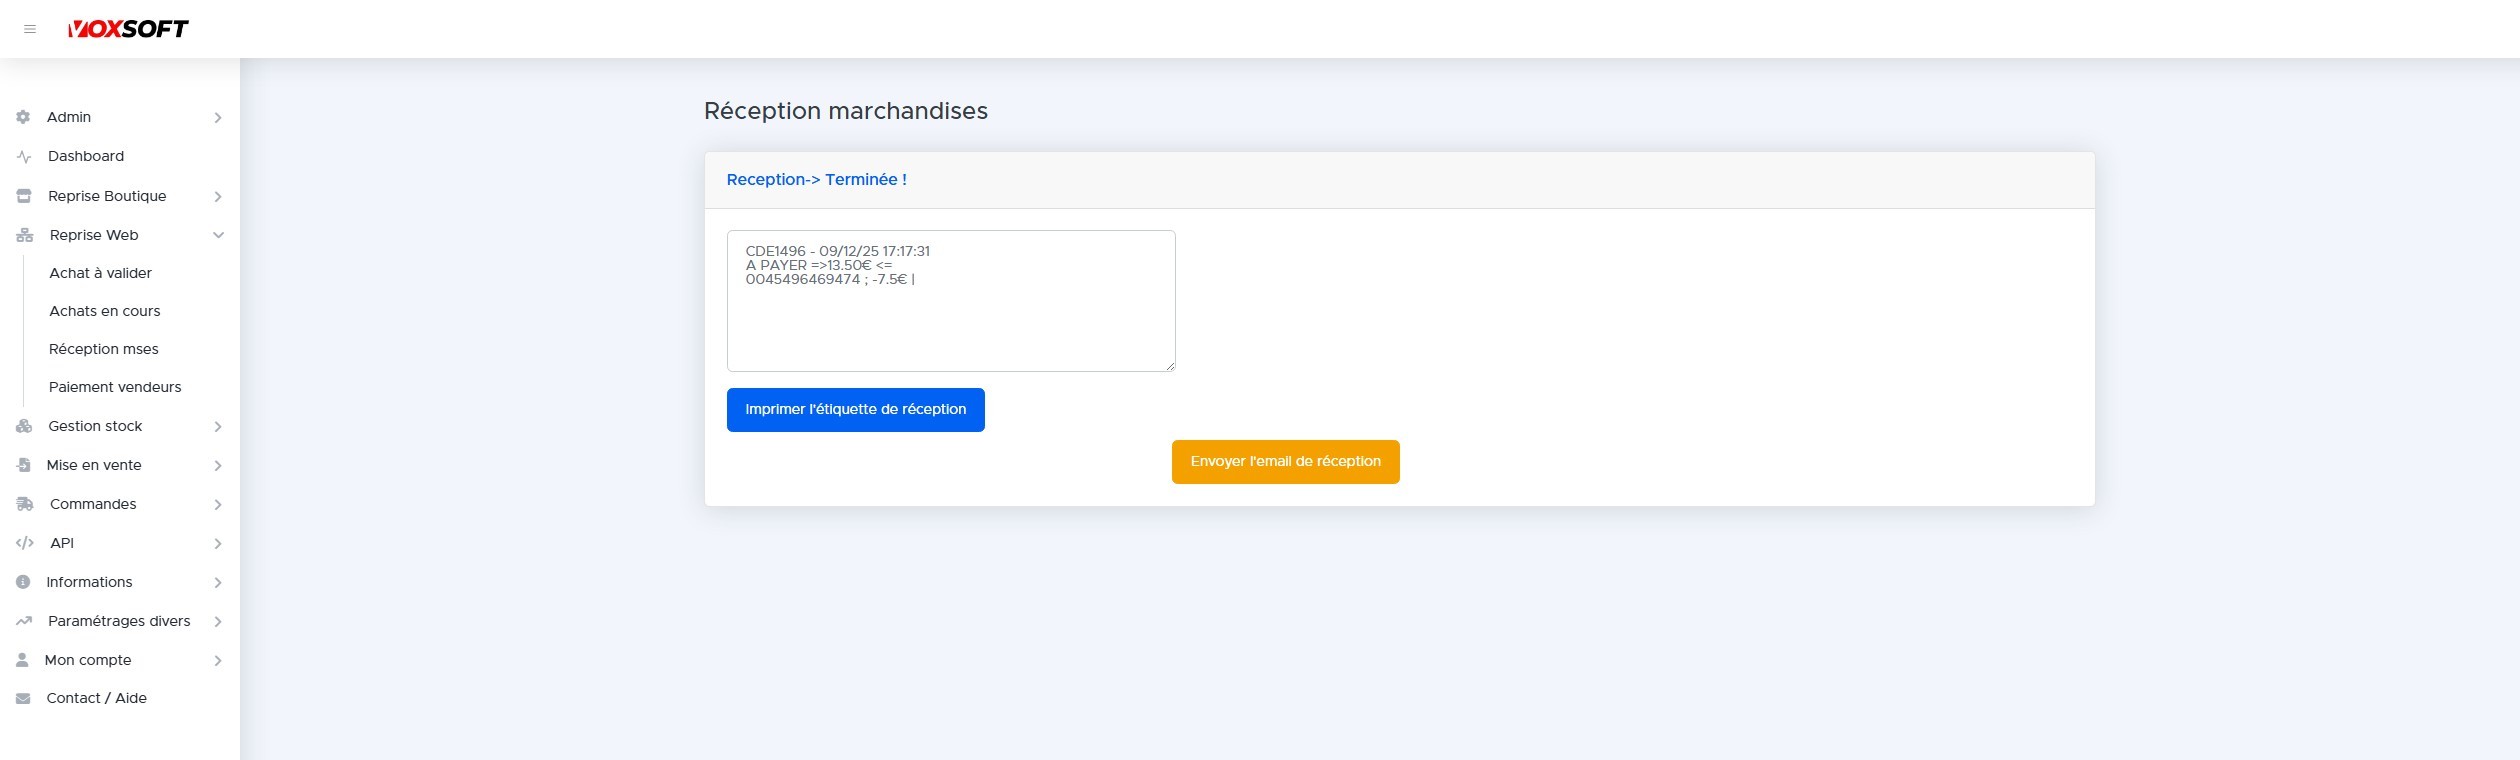Click the hamburger menu icon
2520x760 pixels.
[x=30, y=29]
